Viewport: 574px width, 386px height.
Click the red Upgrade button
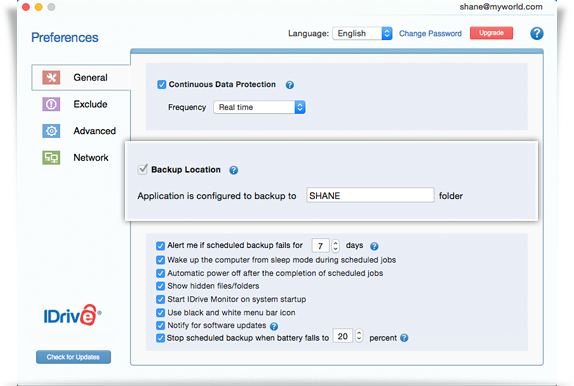pos(491,33)
